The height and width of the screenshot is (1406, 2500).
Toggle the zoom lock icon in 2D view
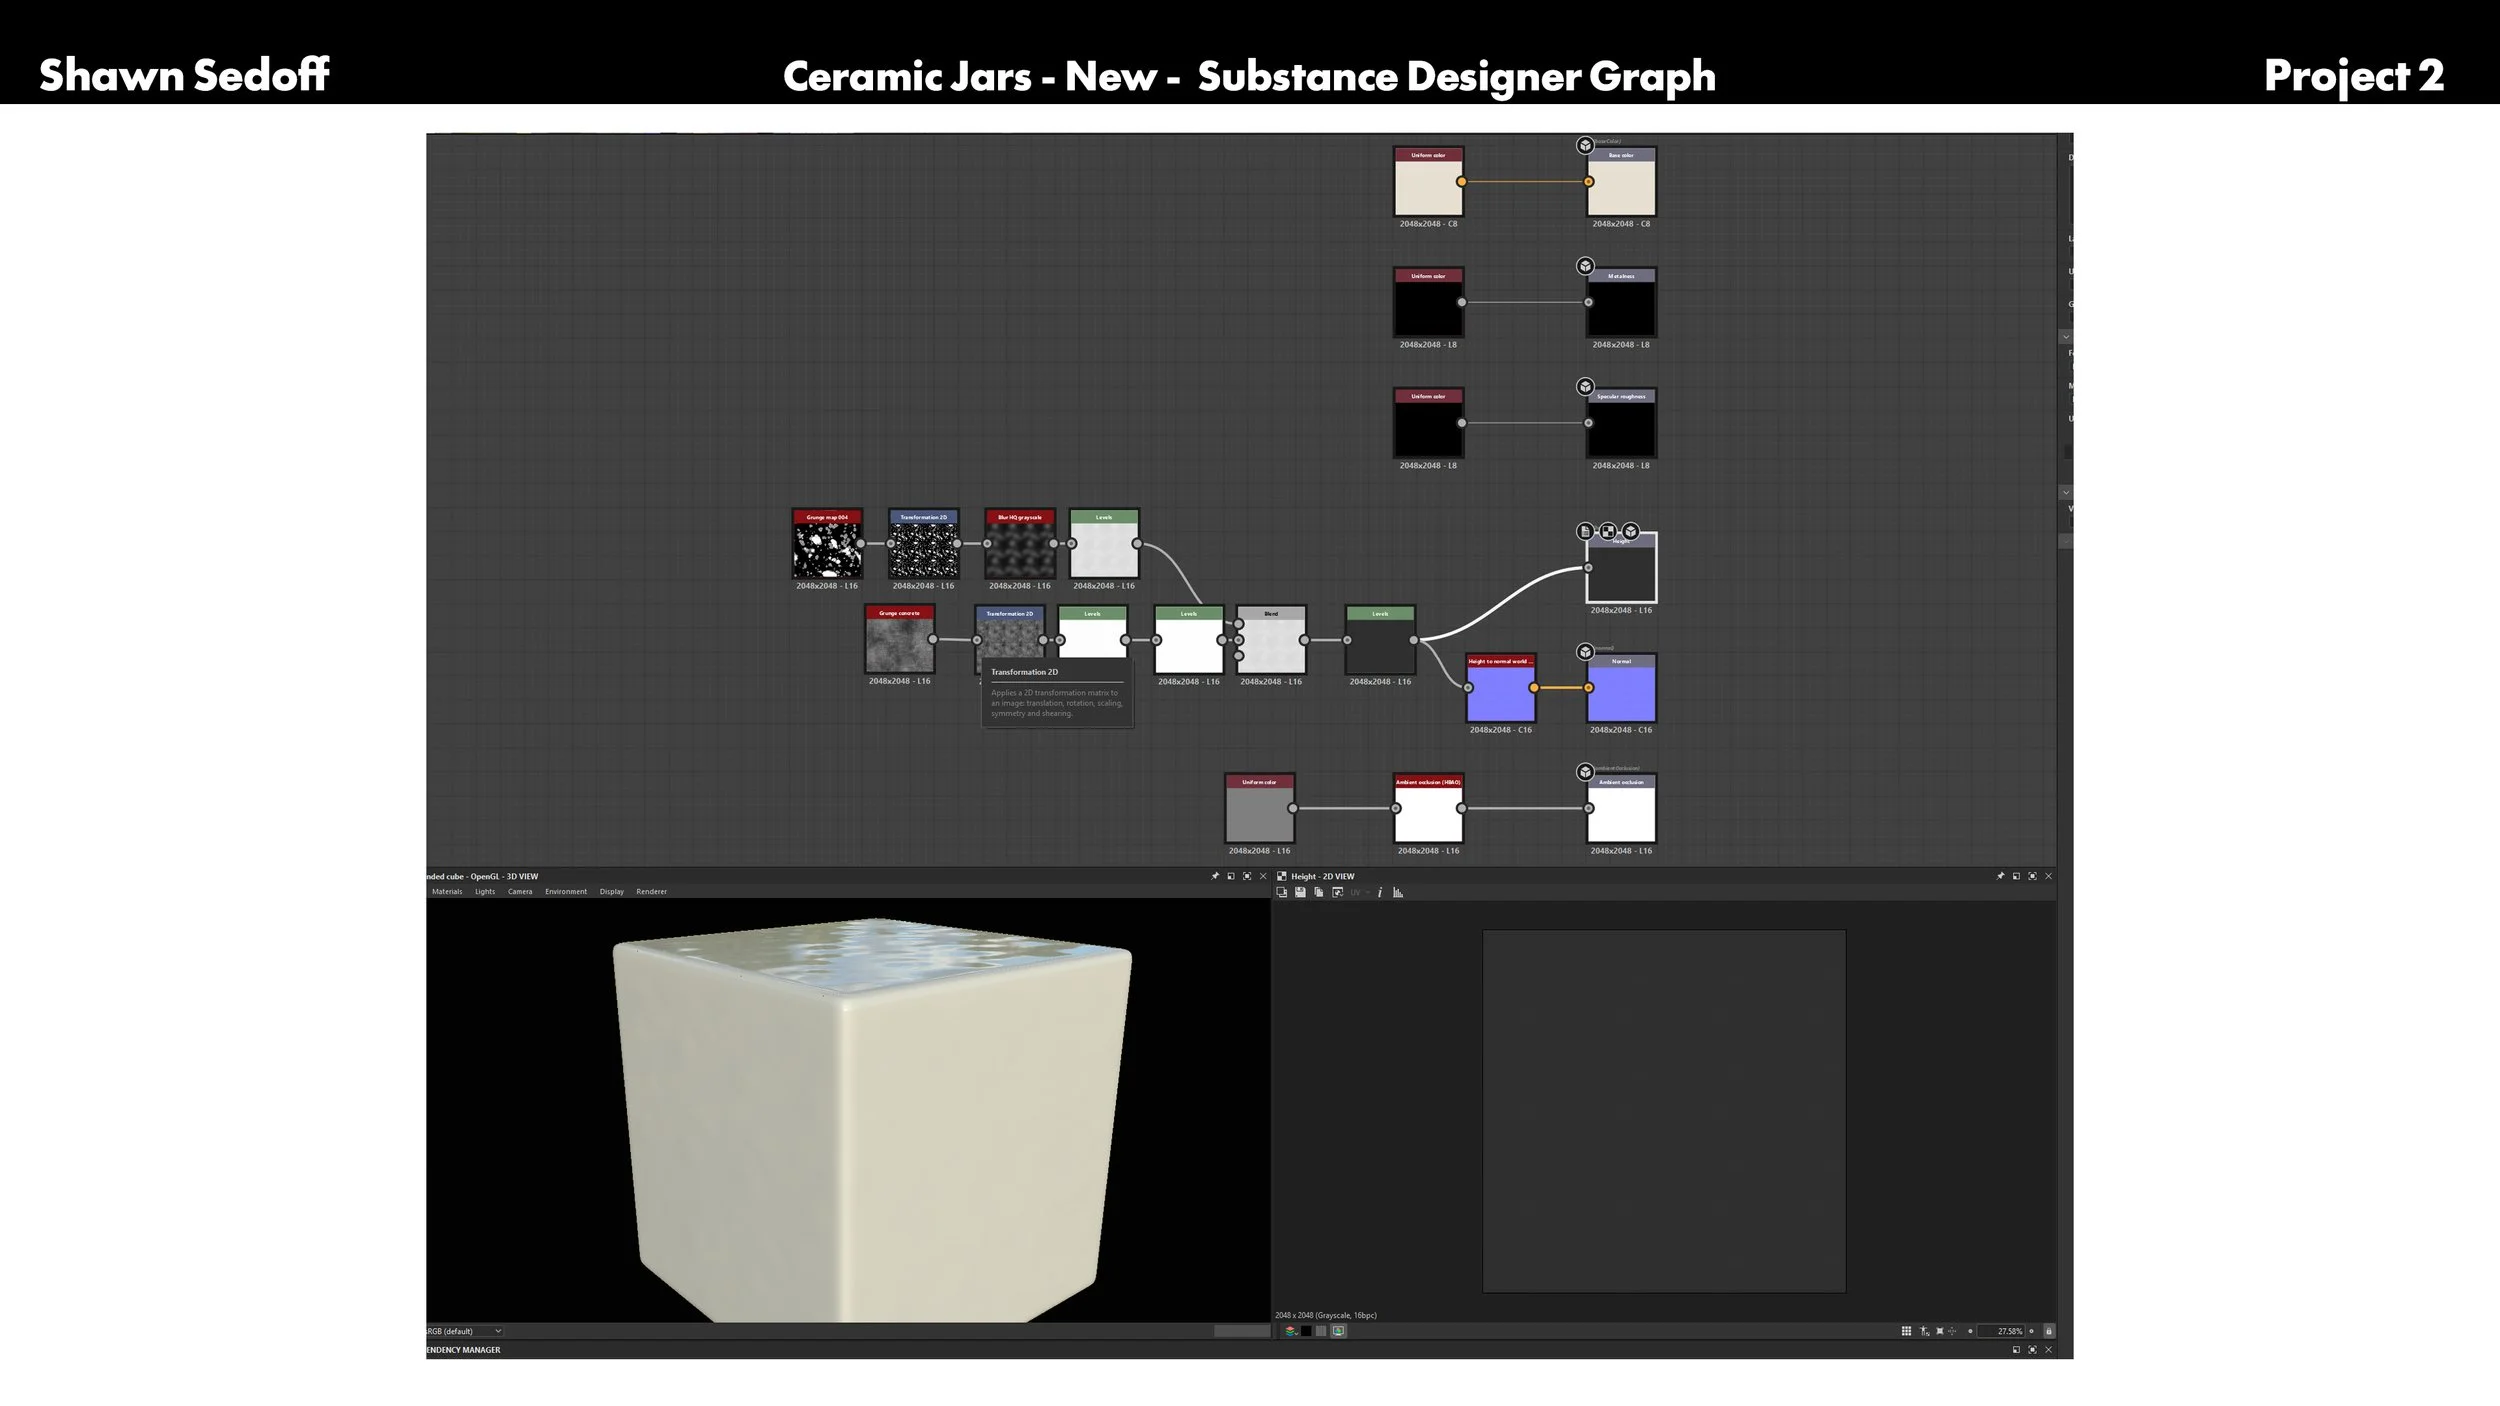(x=2049, y=1331)
